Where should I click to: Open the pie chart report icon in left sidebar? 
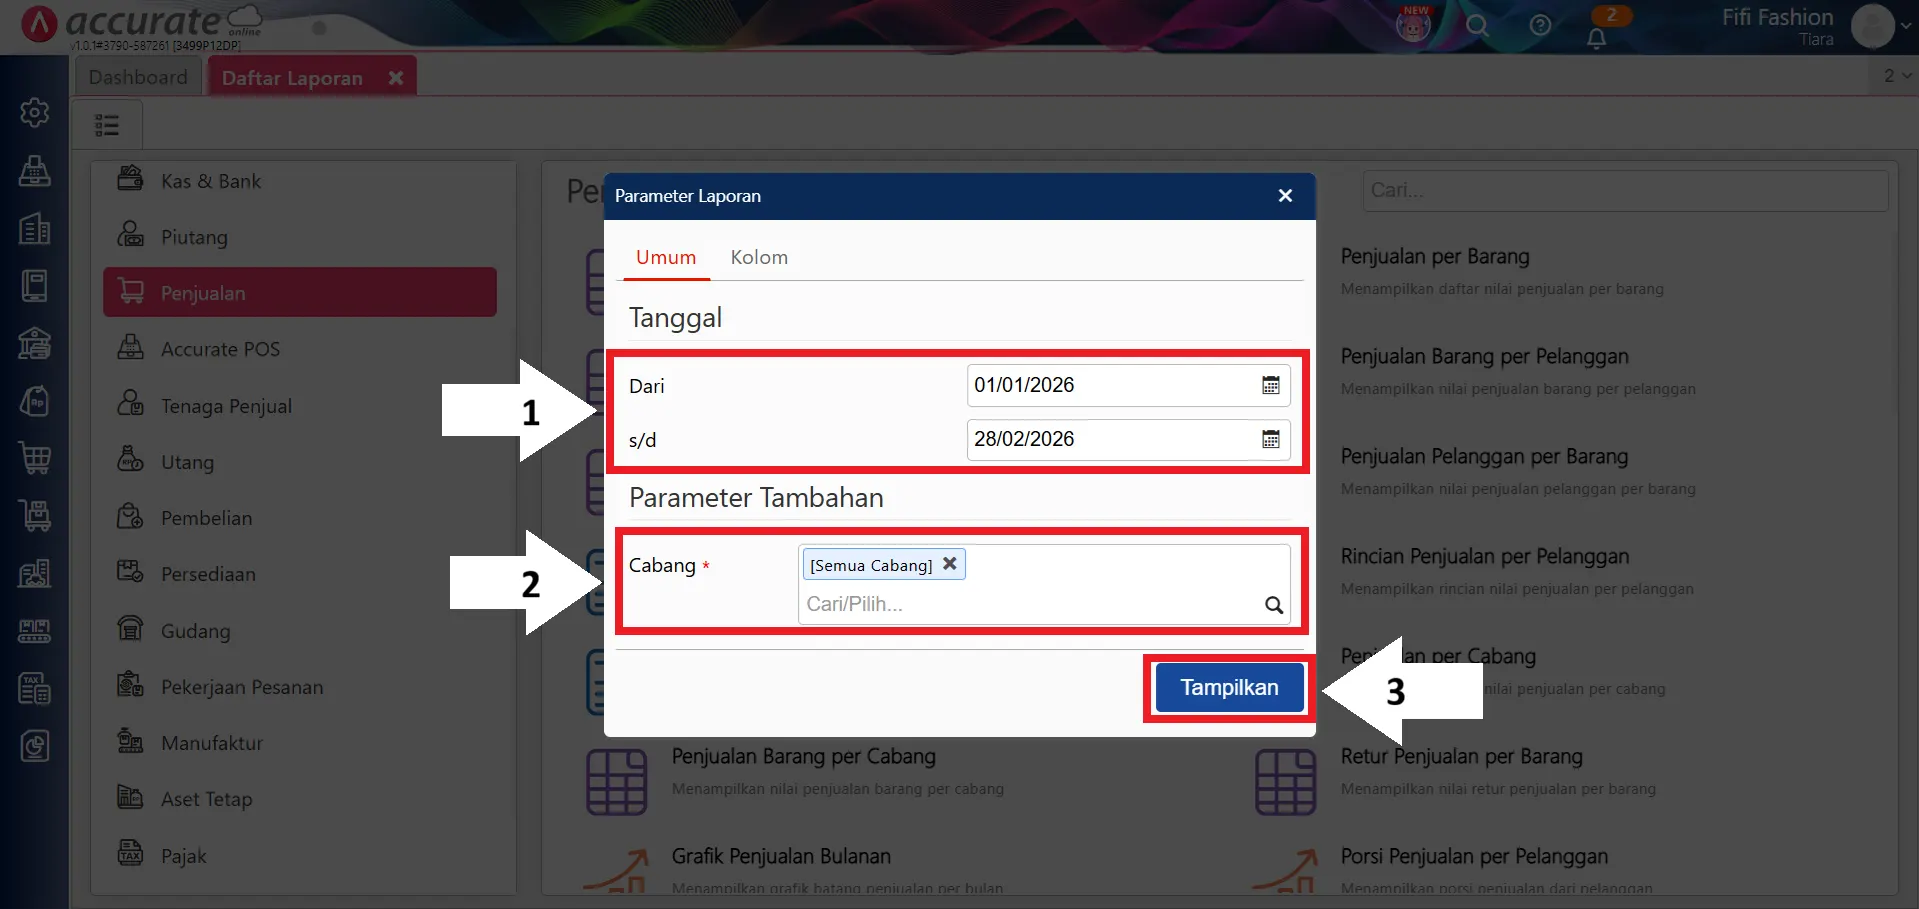pos(35,746)
